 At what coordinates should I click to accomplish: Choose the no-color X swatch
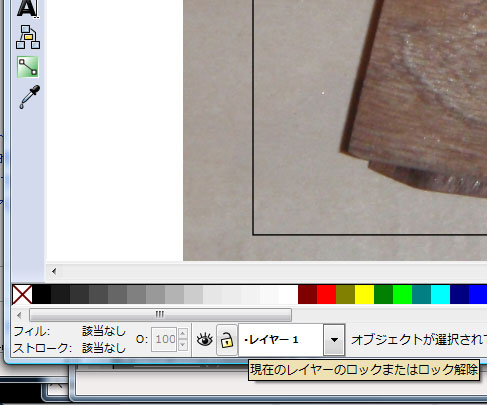tap(22, 295)
